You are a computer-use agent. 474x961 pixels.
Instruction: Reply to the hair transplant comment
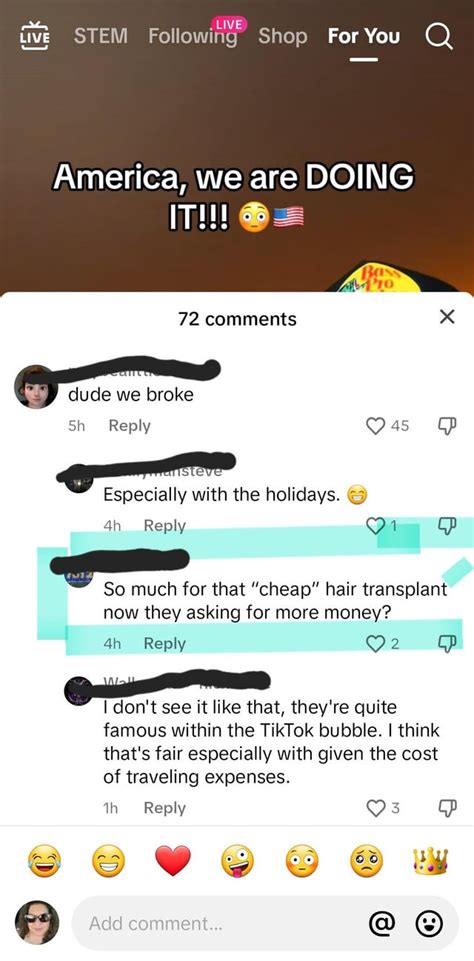[164, 644]
